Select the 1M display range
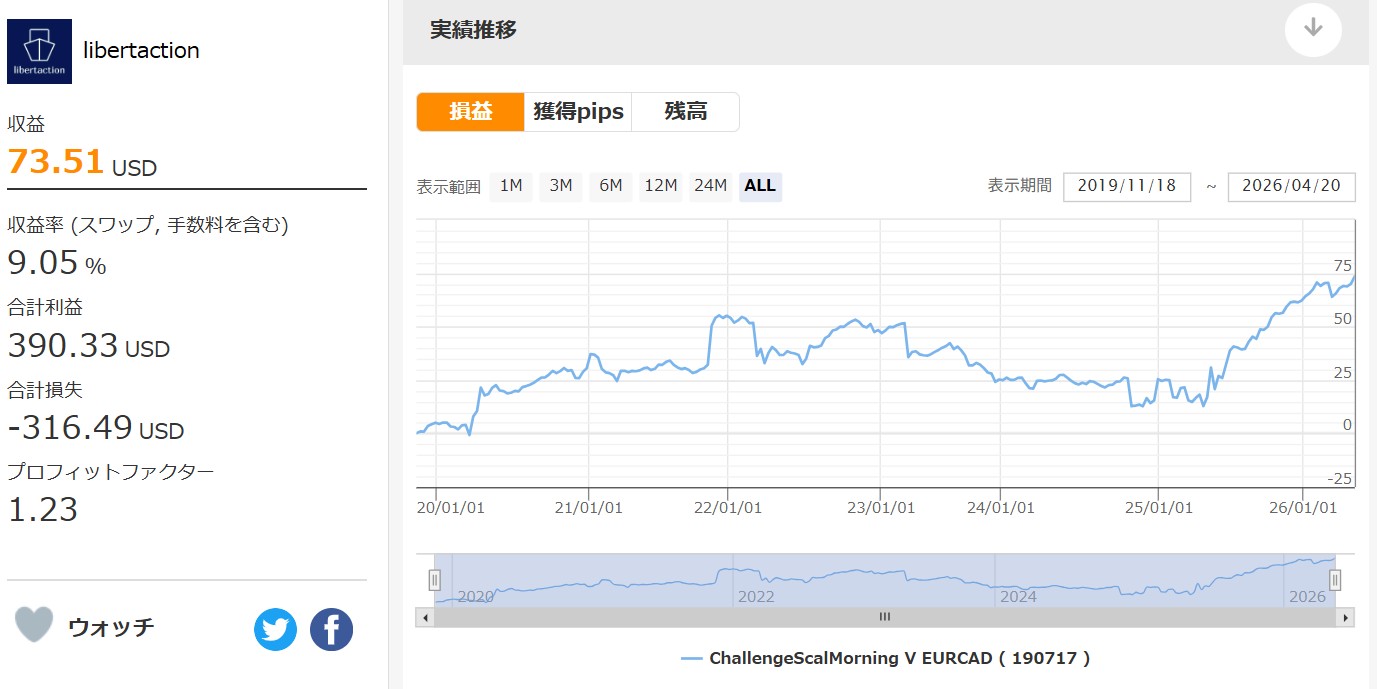1377x689 pixels. click(511, 186)
